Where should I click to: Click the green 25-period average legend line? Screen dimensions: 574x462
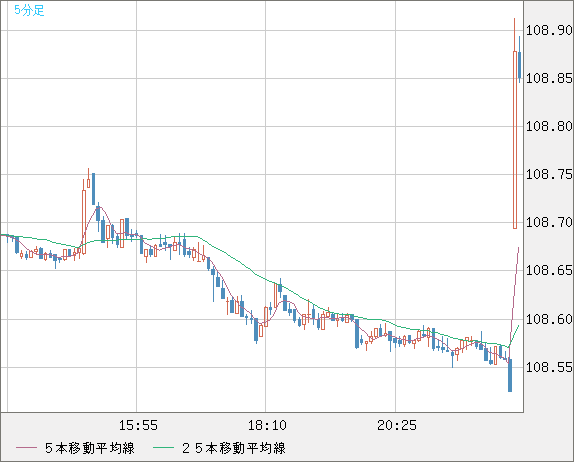[163, 448]
